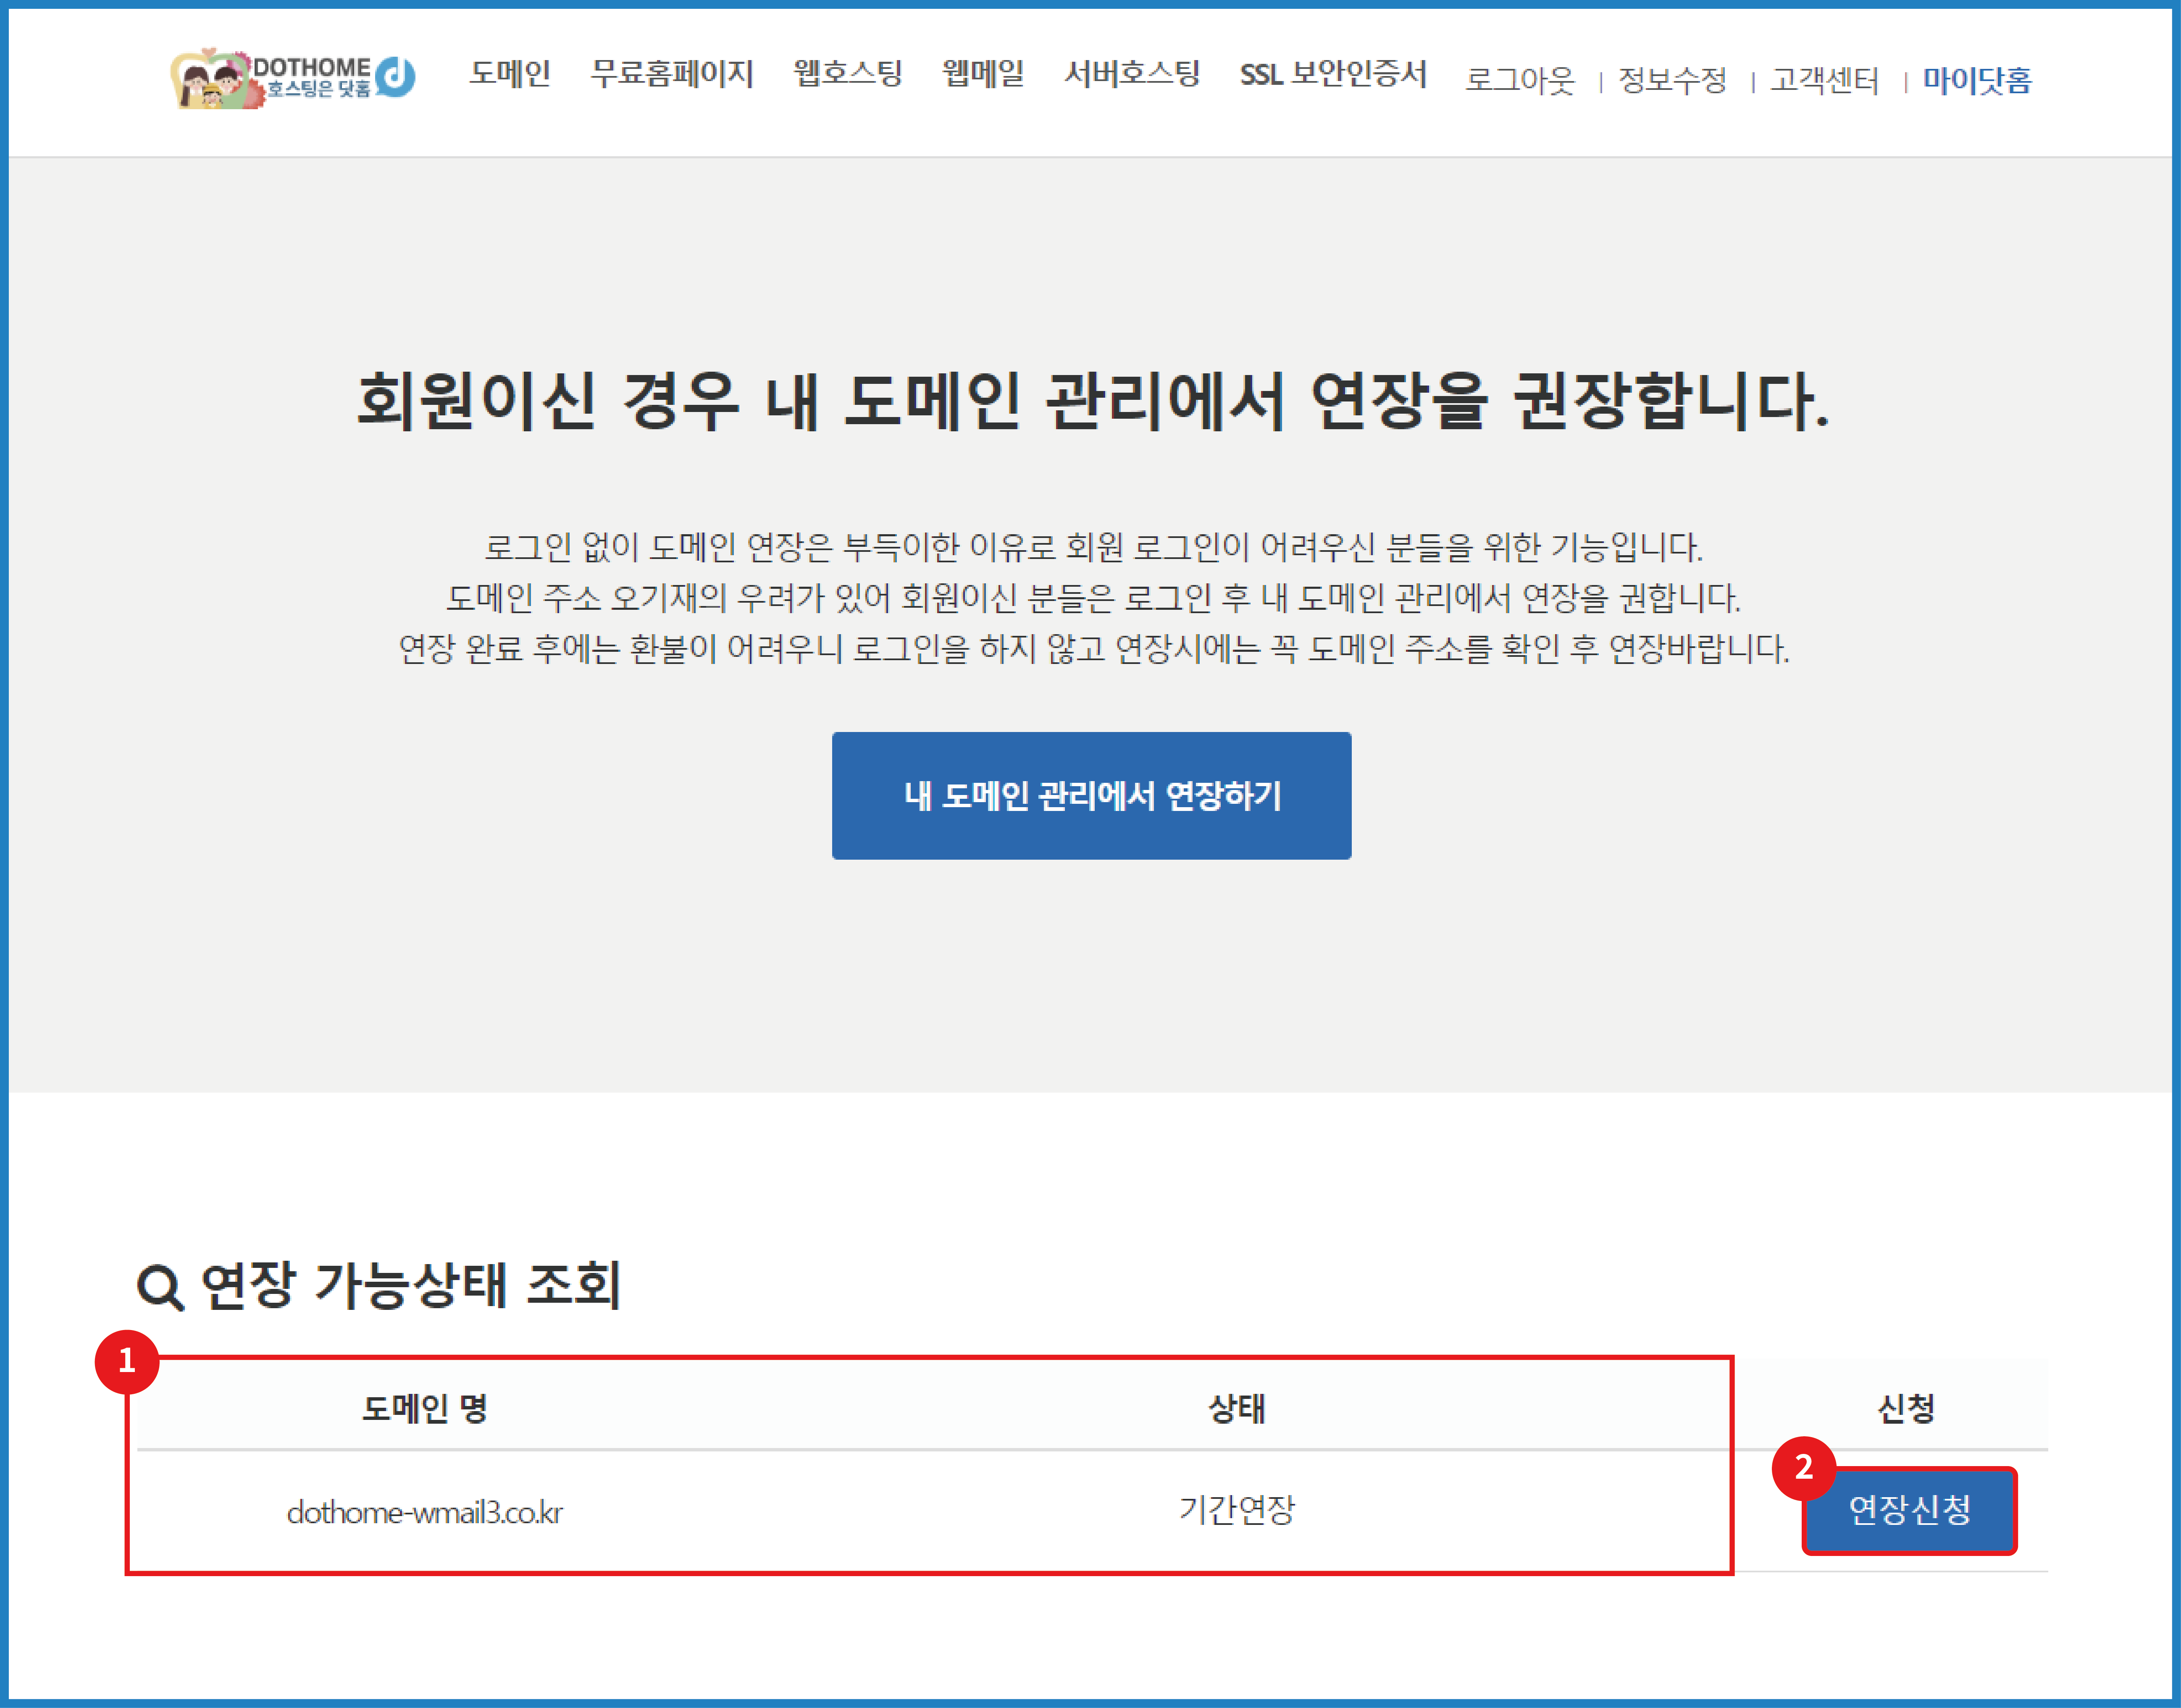The height and width of the screenshot is (1708, 2181).
Task: Click the 연장 가능상태 조회 heading
Action: (x=410, y=1285)
